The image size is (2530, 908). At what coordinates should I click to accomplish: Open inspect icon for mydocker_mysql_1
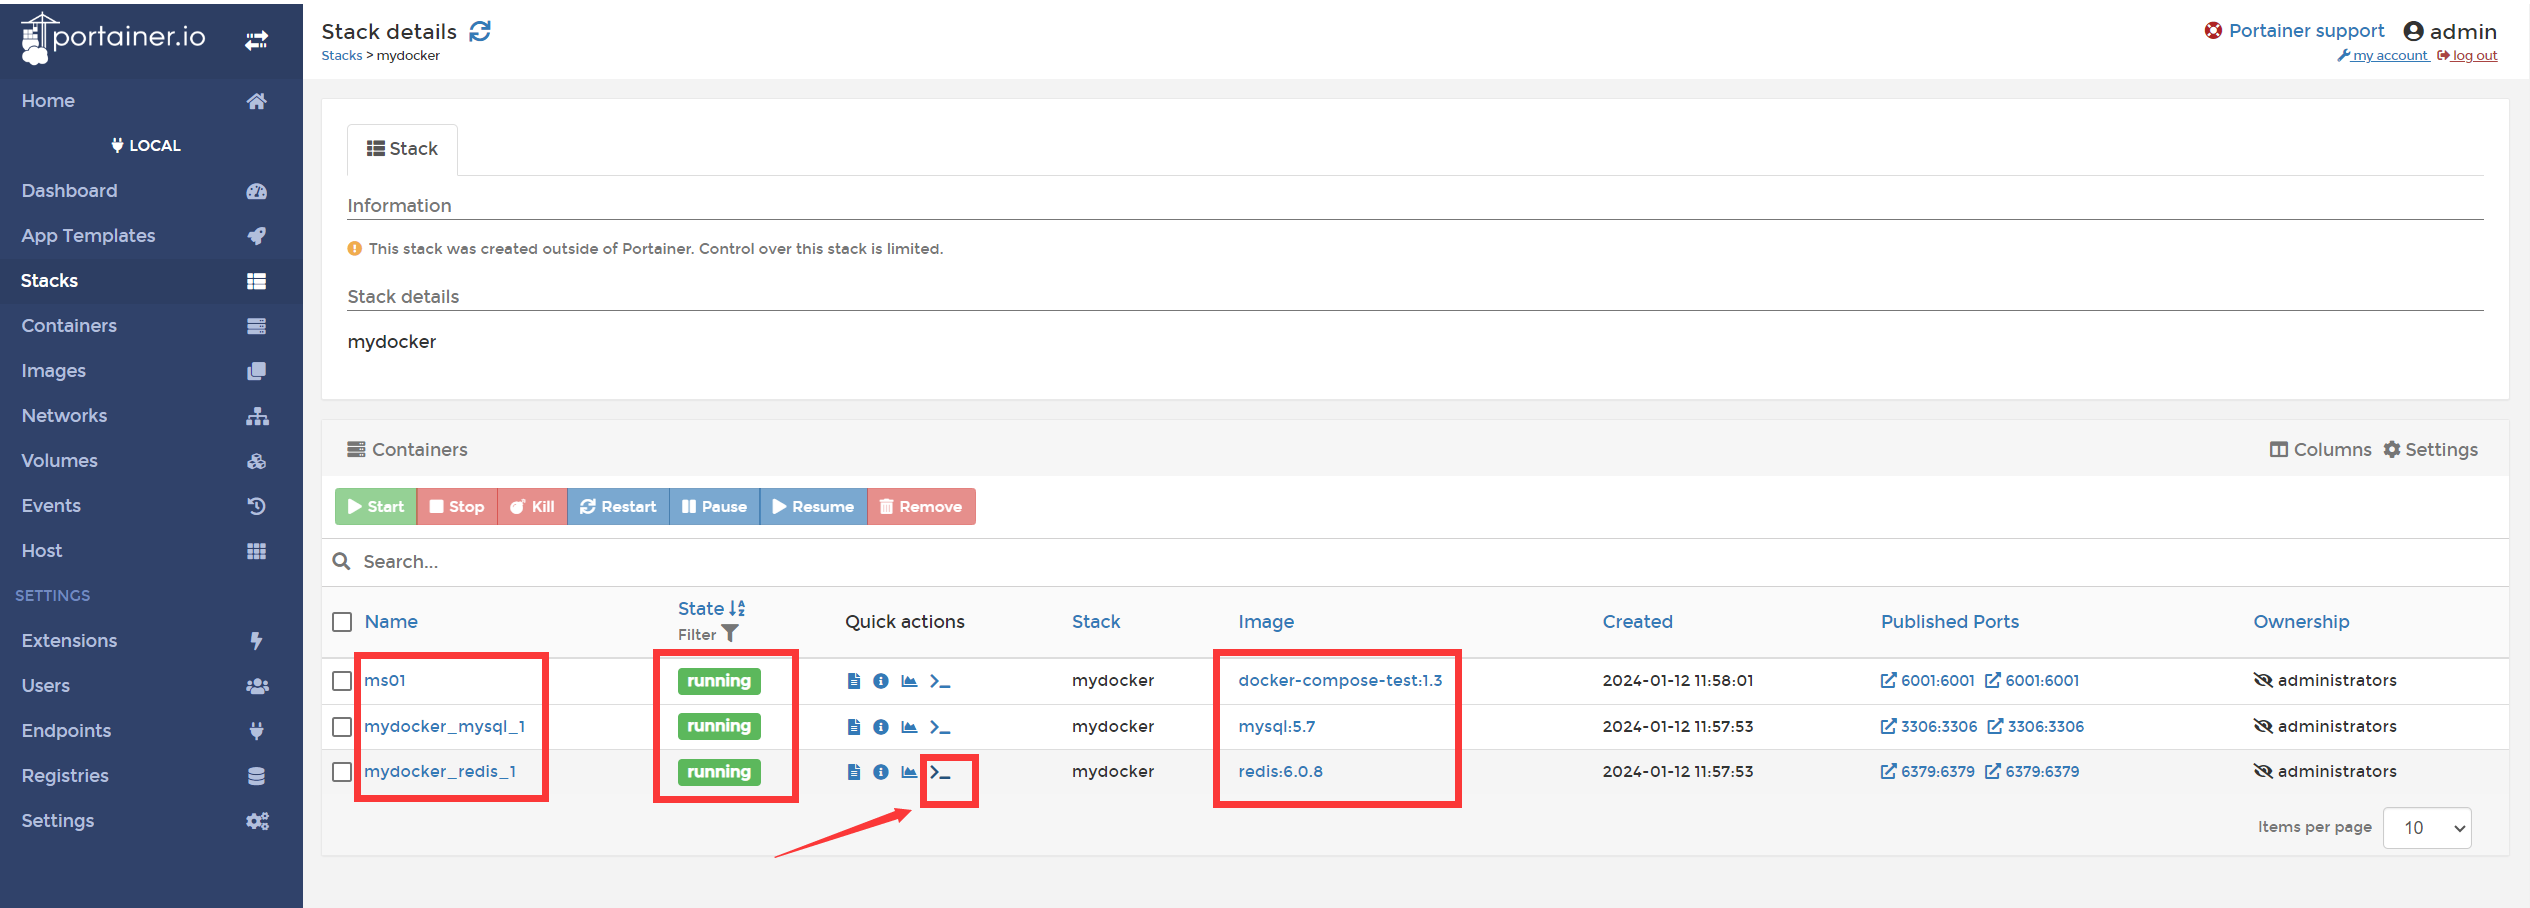coord(881,727)
